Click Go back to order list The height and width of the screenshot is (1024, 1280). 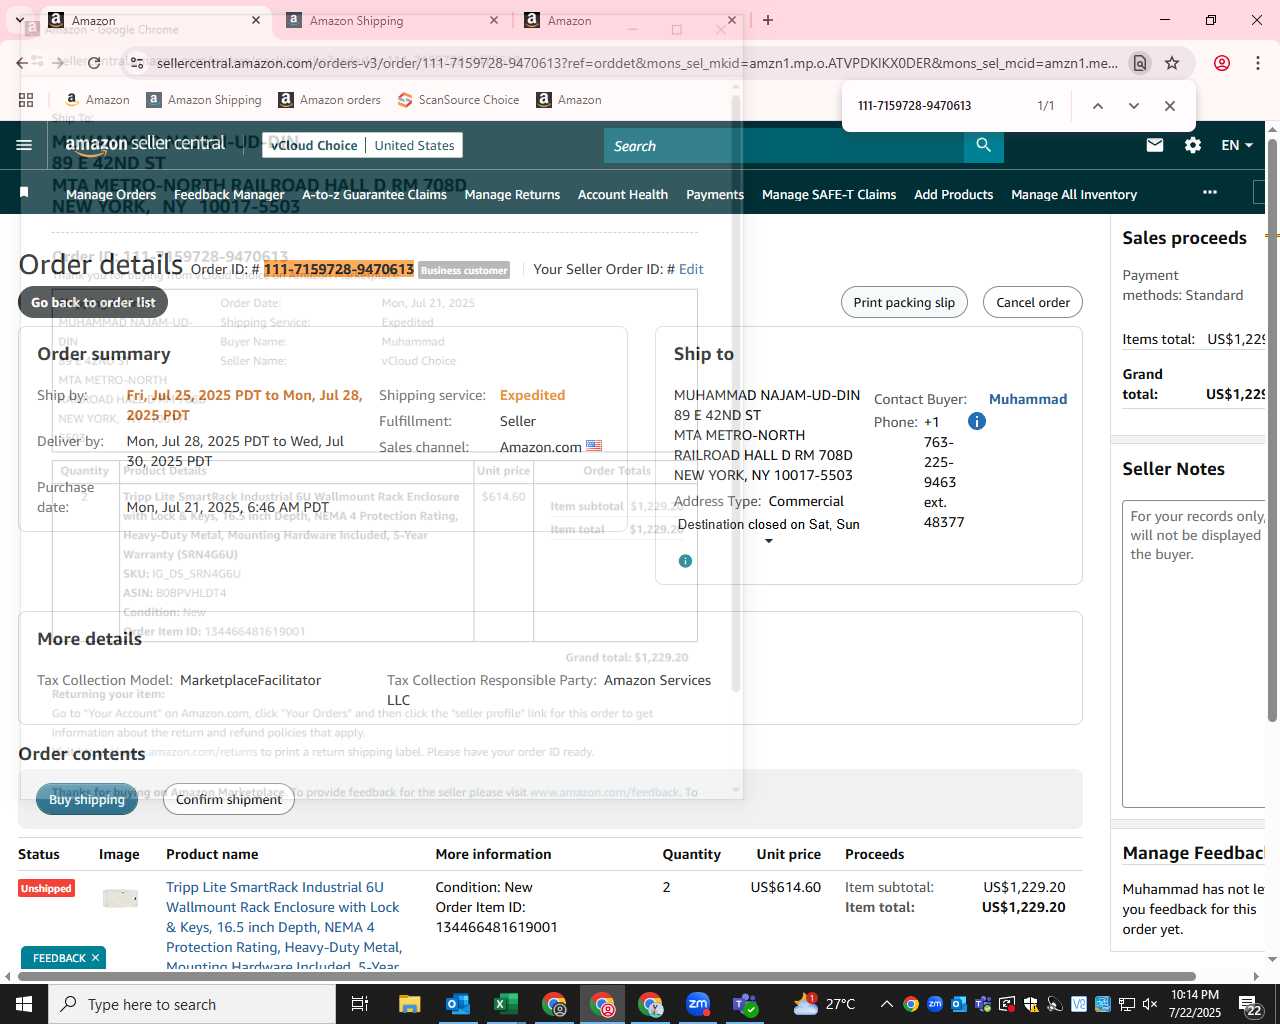(93, 302)
